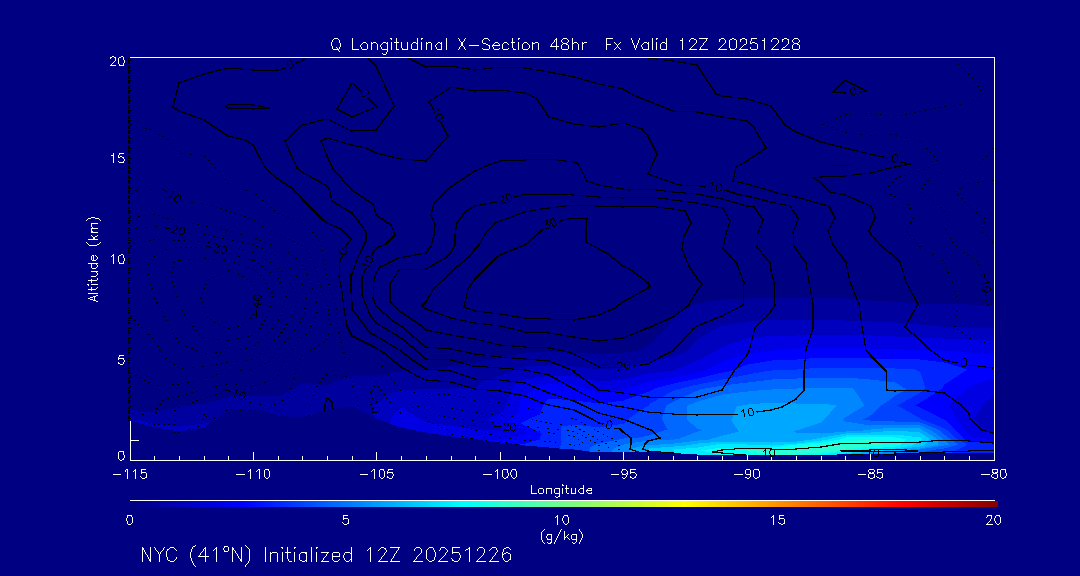The width and height of the screenshot is (1080, 576).
Task: Select the -100 longitude tick label
Action: (x=500, y=475)
